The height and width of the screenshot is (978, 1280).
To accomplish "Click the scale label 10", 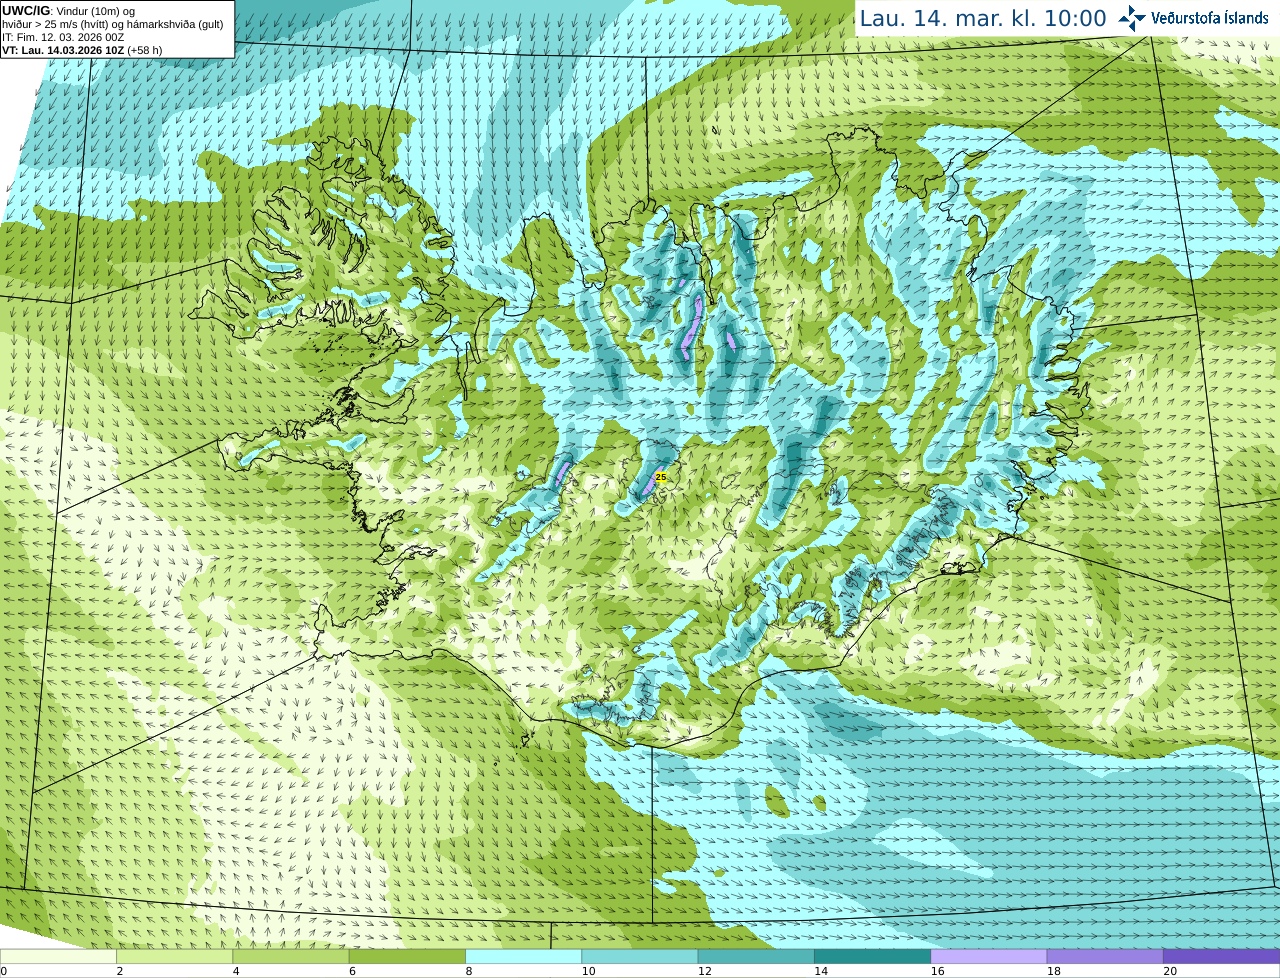I will (x=588, y=971).
